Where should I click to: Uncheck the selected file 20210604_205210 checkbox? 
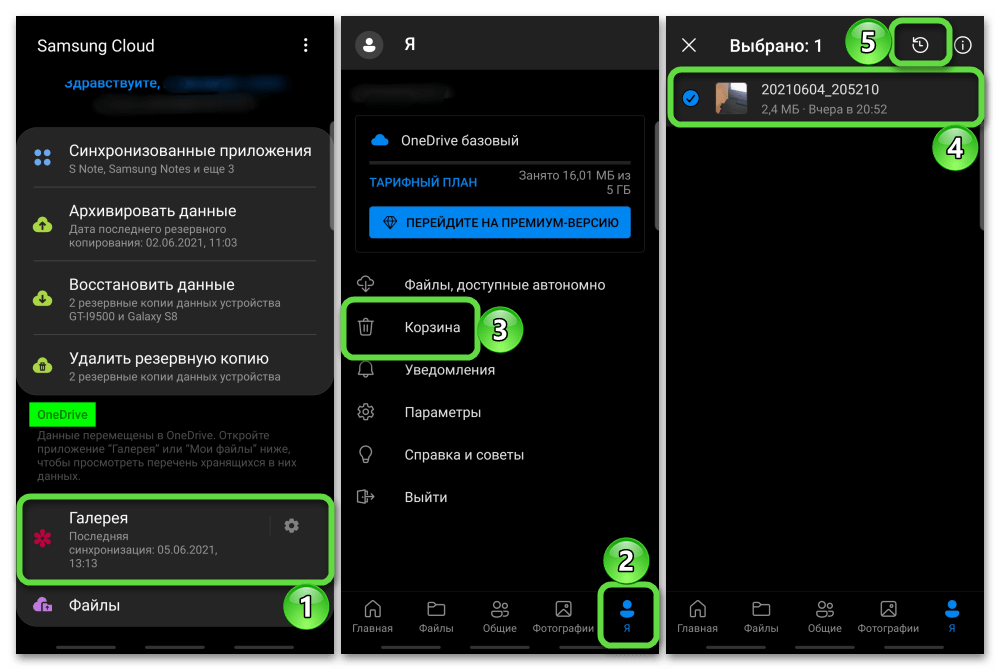coord(690,98)
